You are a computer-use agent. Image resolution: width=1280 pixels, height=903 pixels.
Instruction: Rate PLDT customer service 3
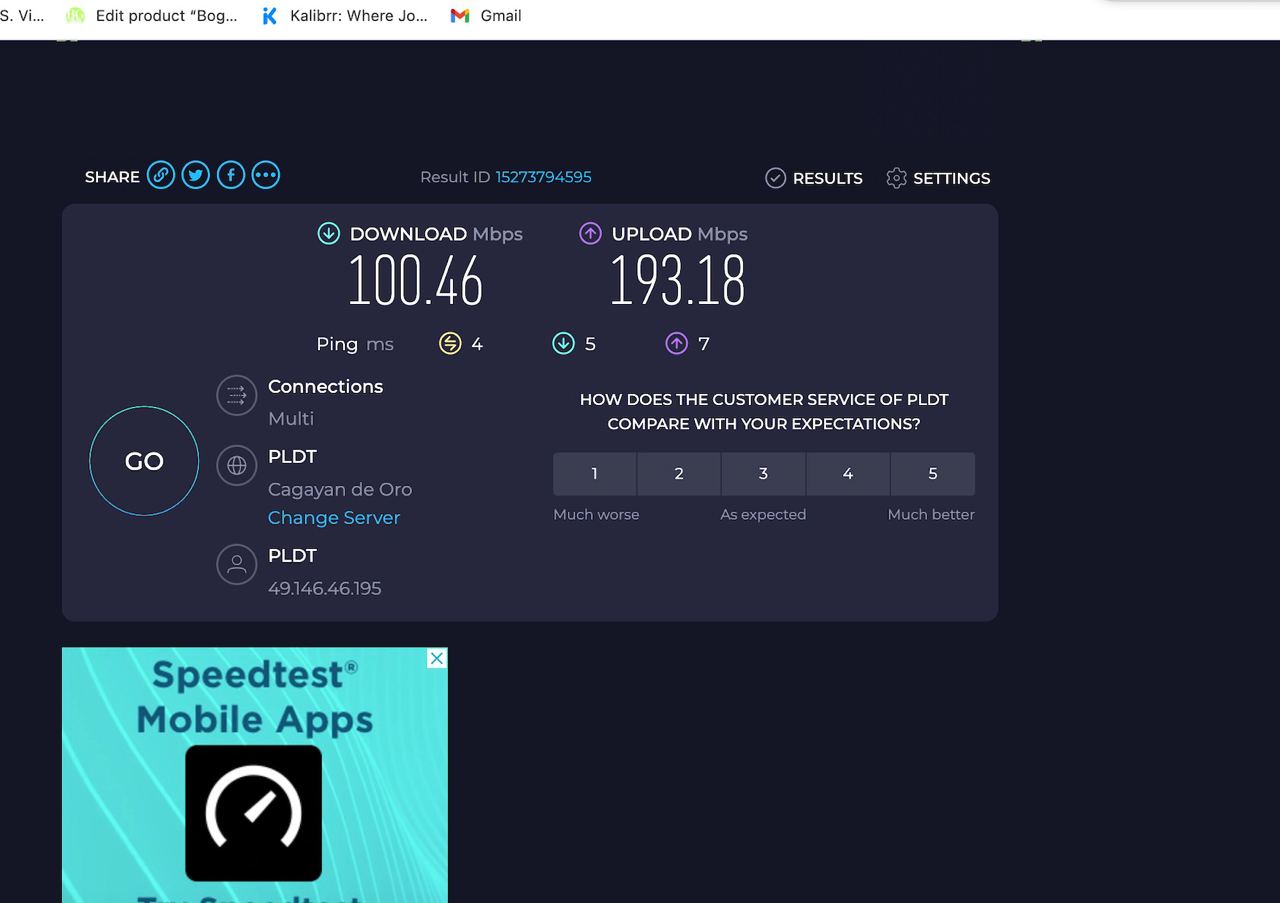(x=763, y=474)
